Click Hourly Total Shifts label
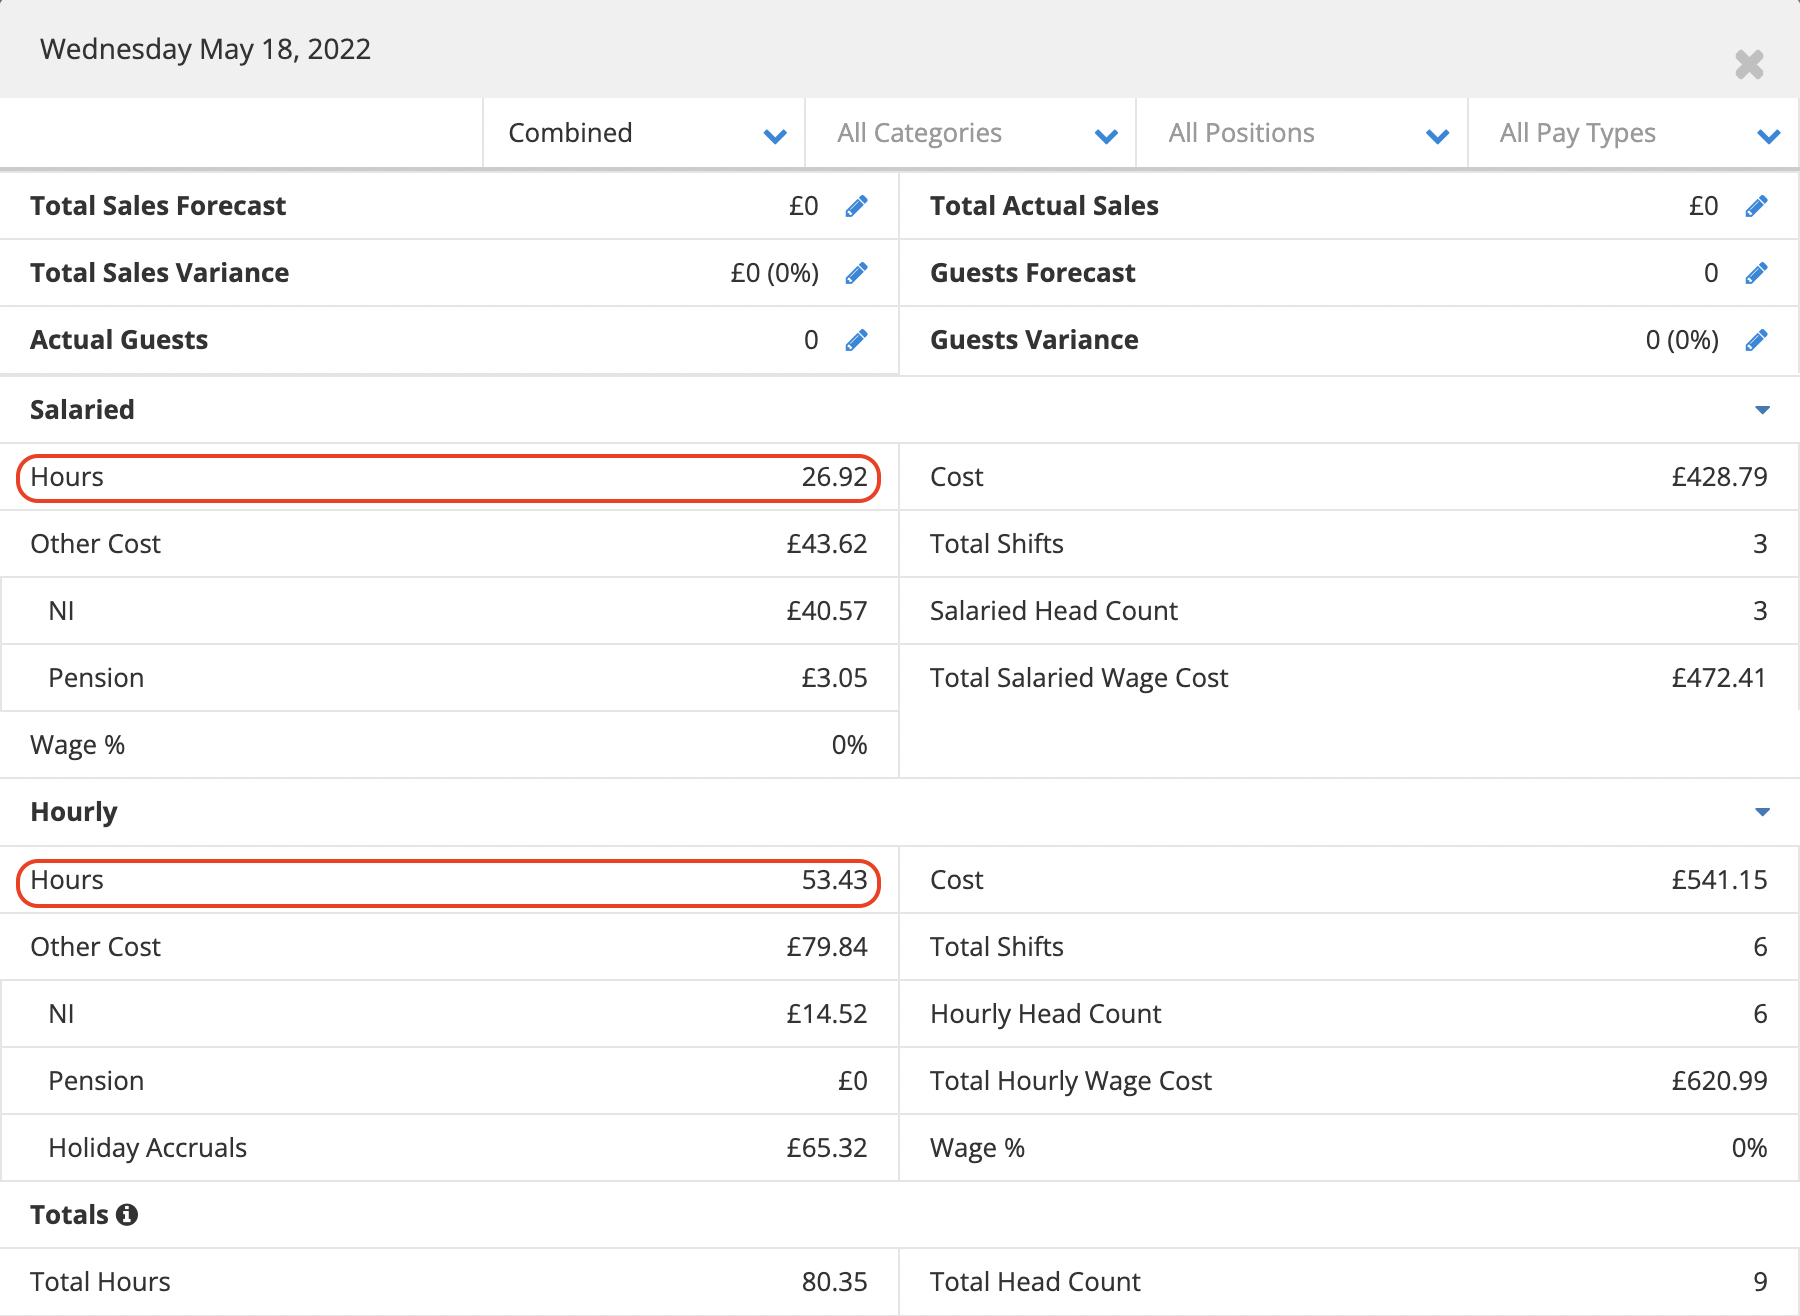 [x=997, y=947]
